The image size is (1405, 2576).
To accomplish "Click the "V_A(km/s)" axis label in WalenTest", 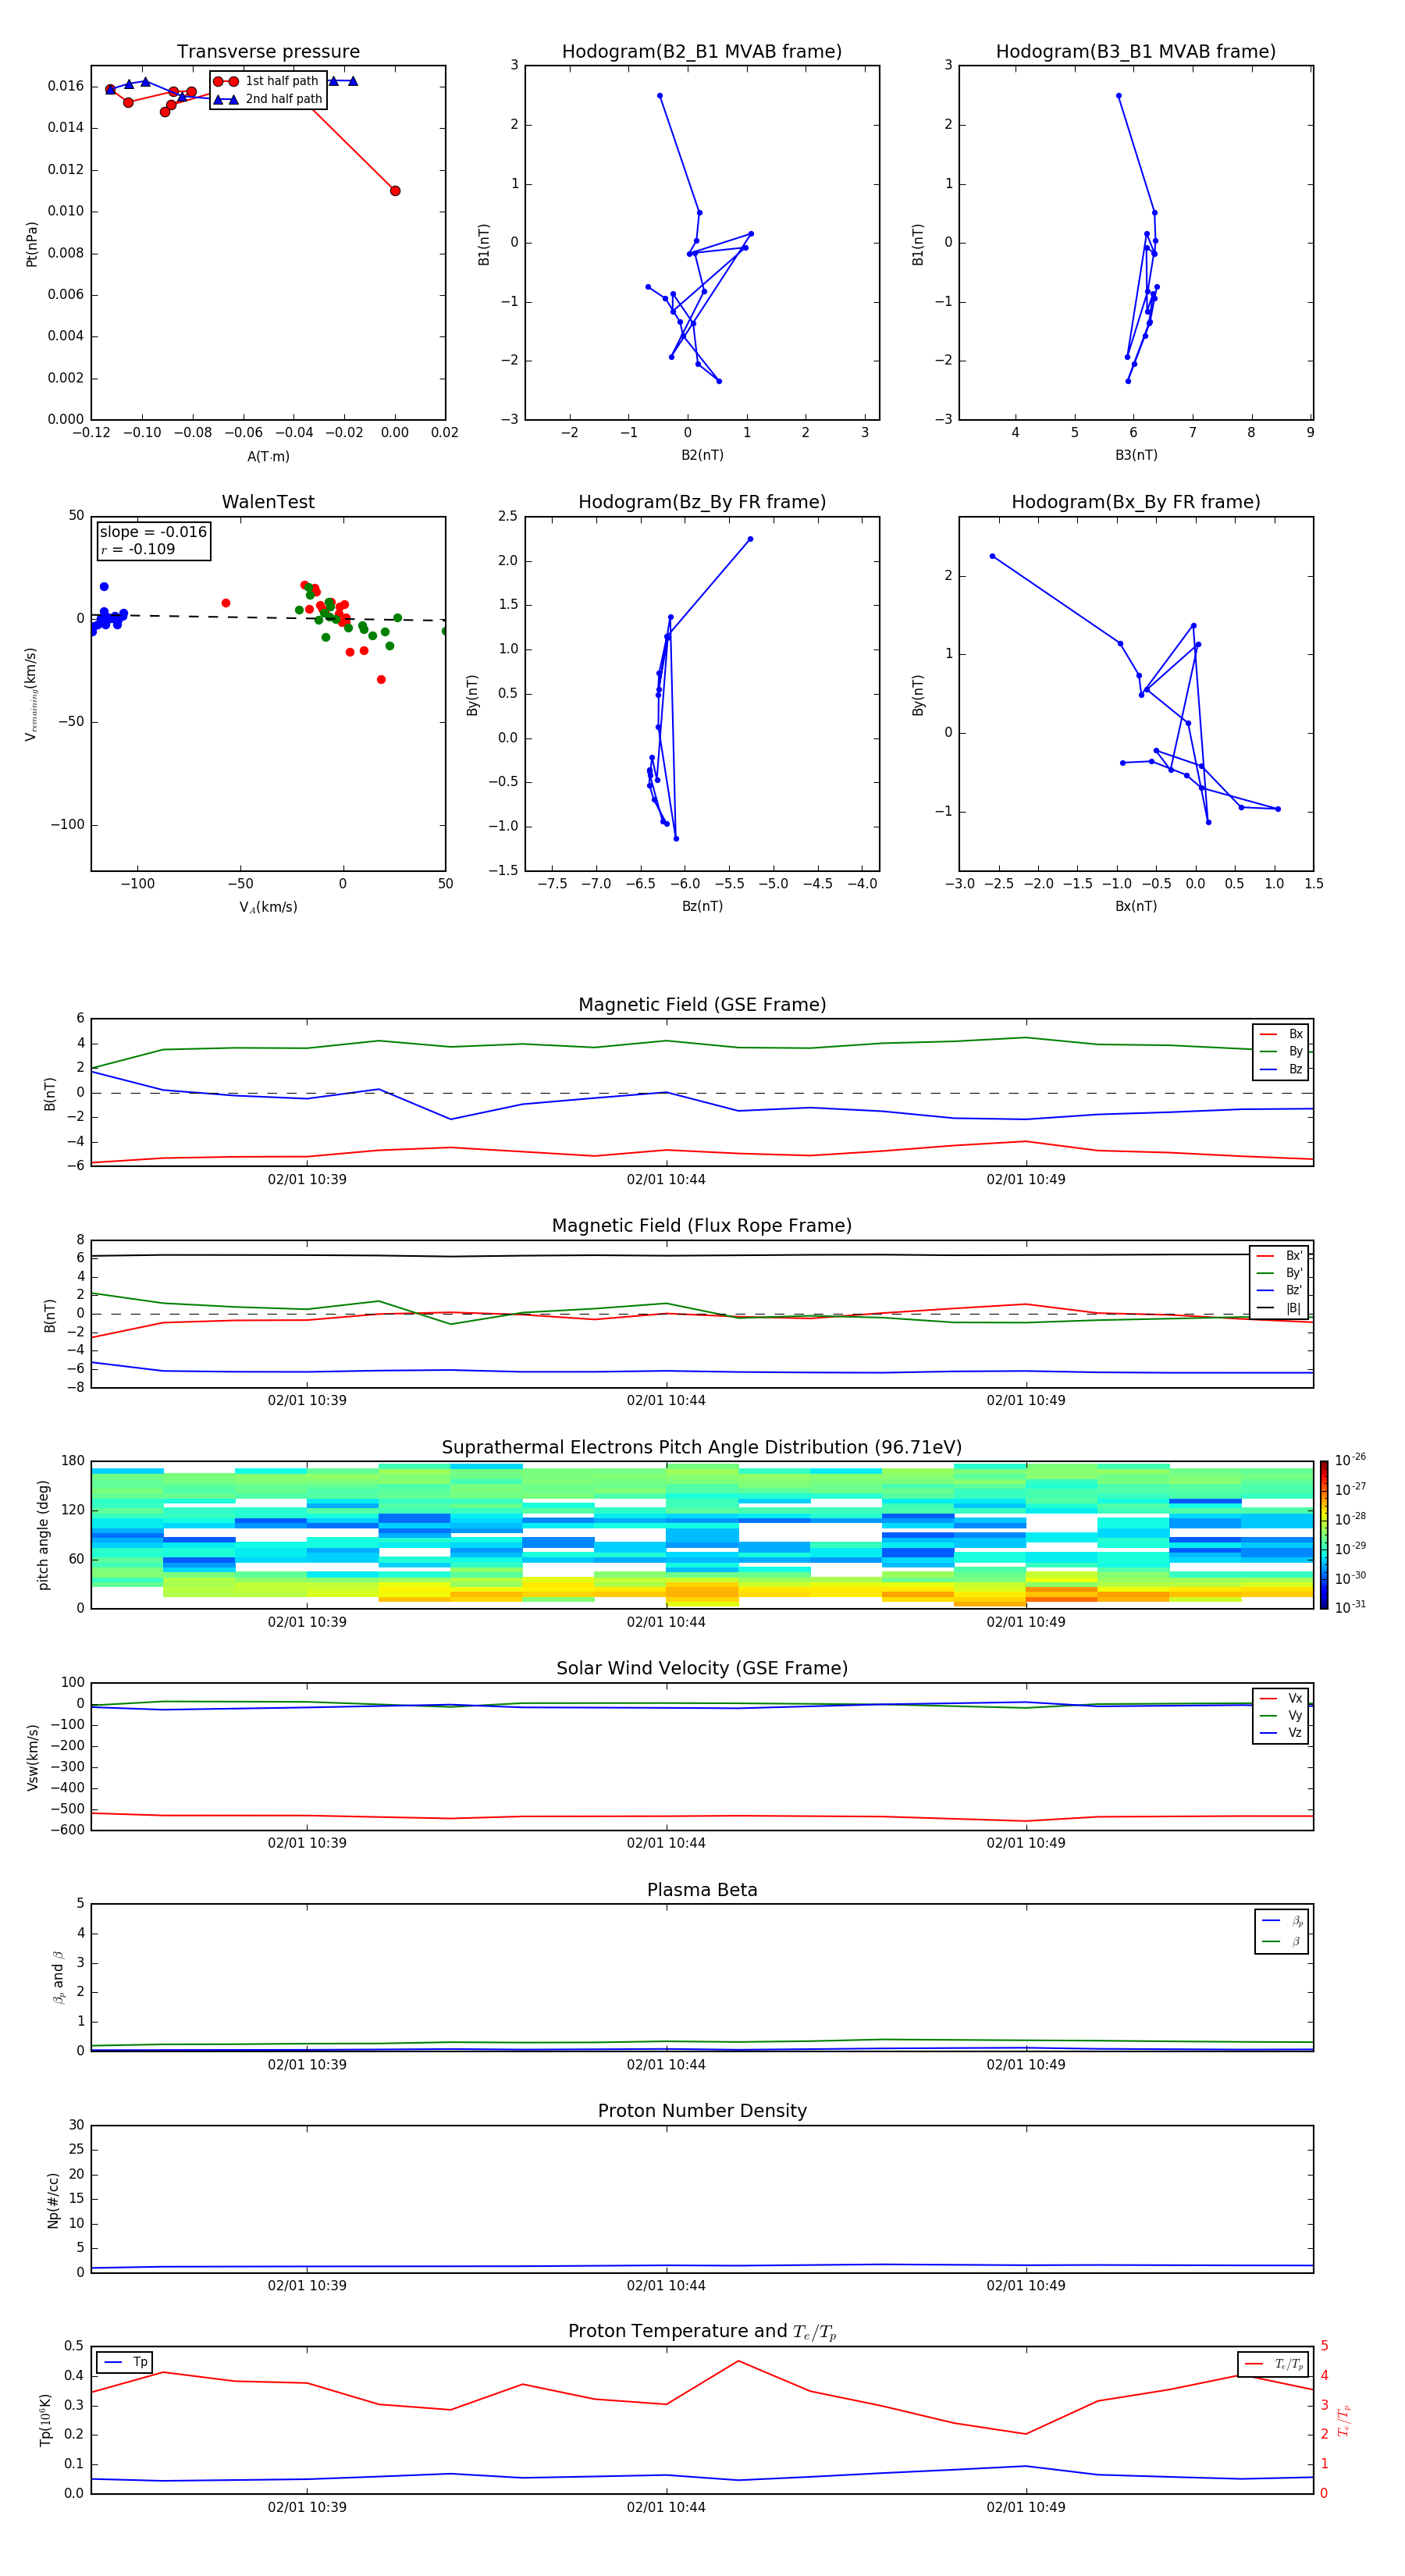I will tap(268, 907).
